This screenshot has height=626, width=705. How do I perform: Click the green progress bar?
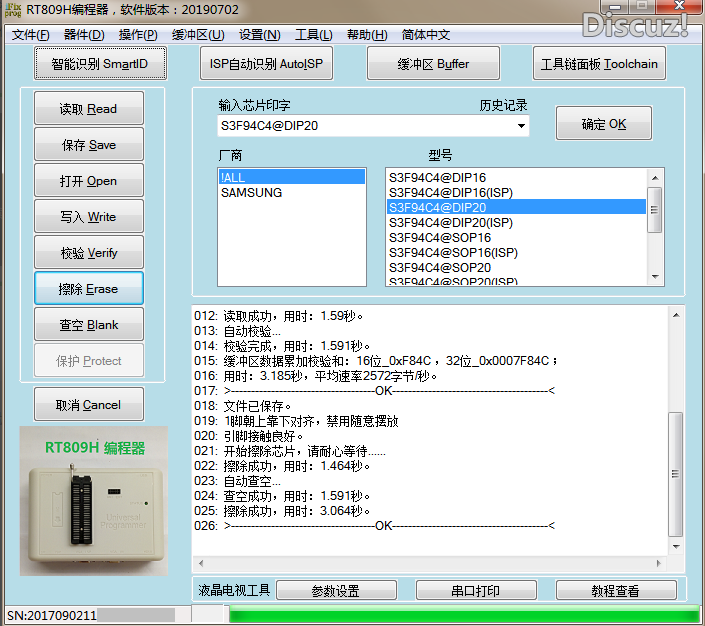(464, 614)
